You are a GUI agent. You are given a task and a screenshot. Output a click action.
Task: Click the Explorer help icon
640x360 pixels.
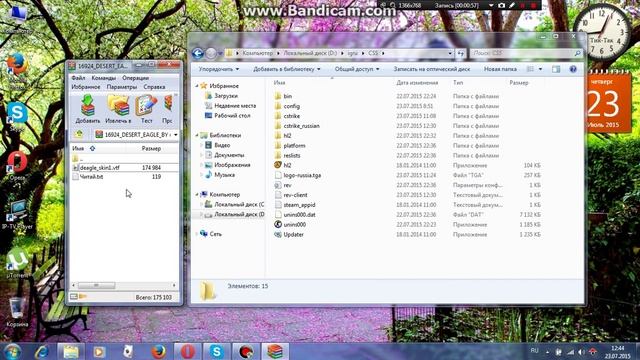tap(573, 69)
